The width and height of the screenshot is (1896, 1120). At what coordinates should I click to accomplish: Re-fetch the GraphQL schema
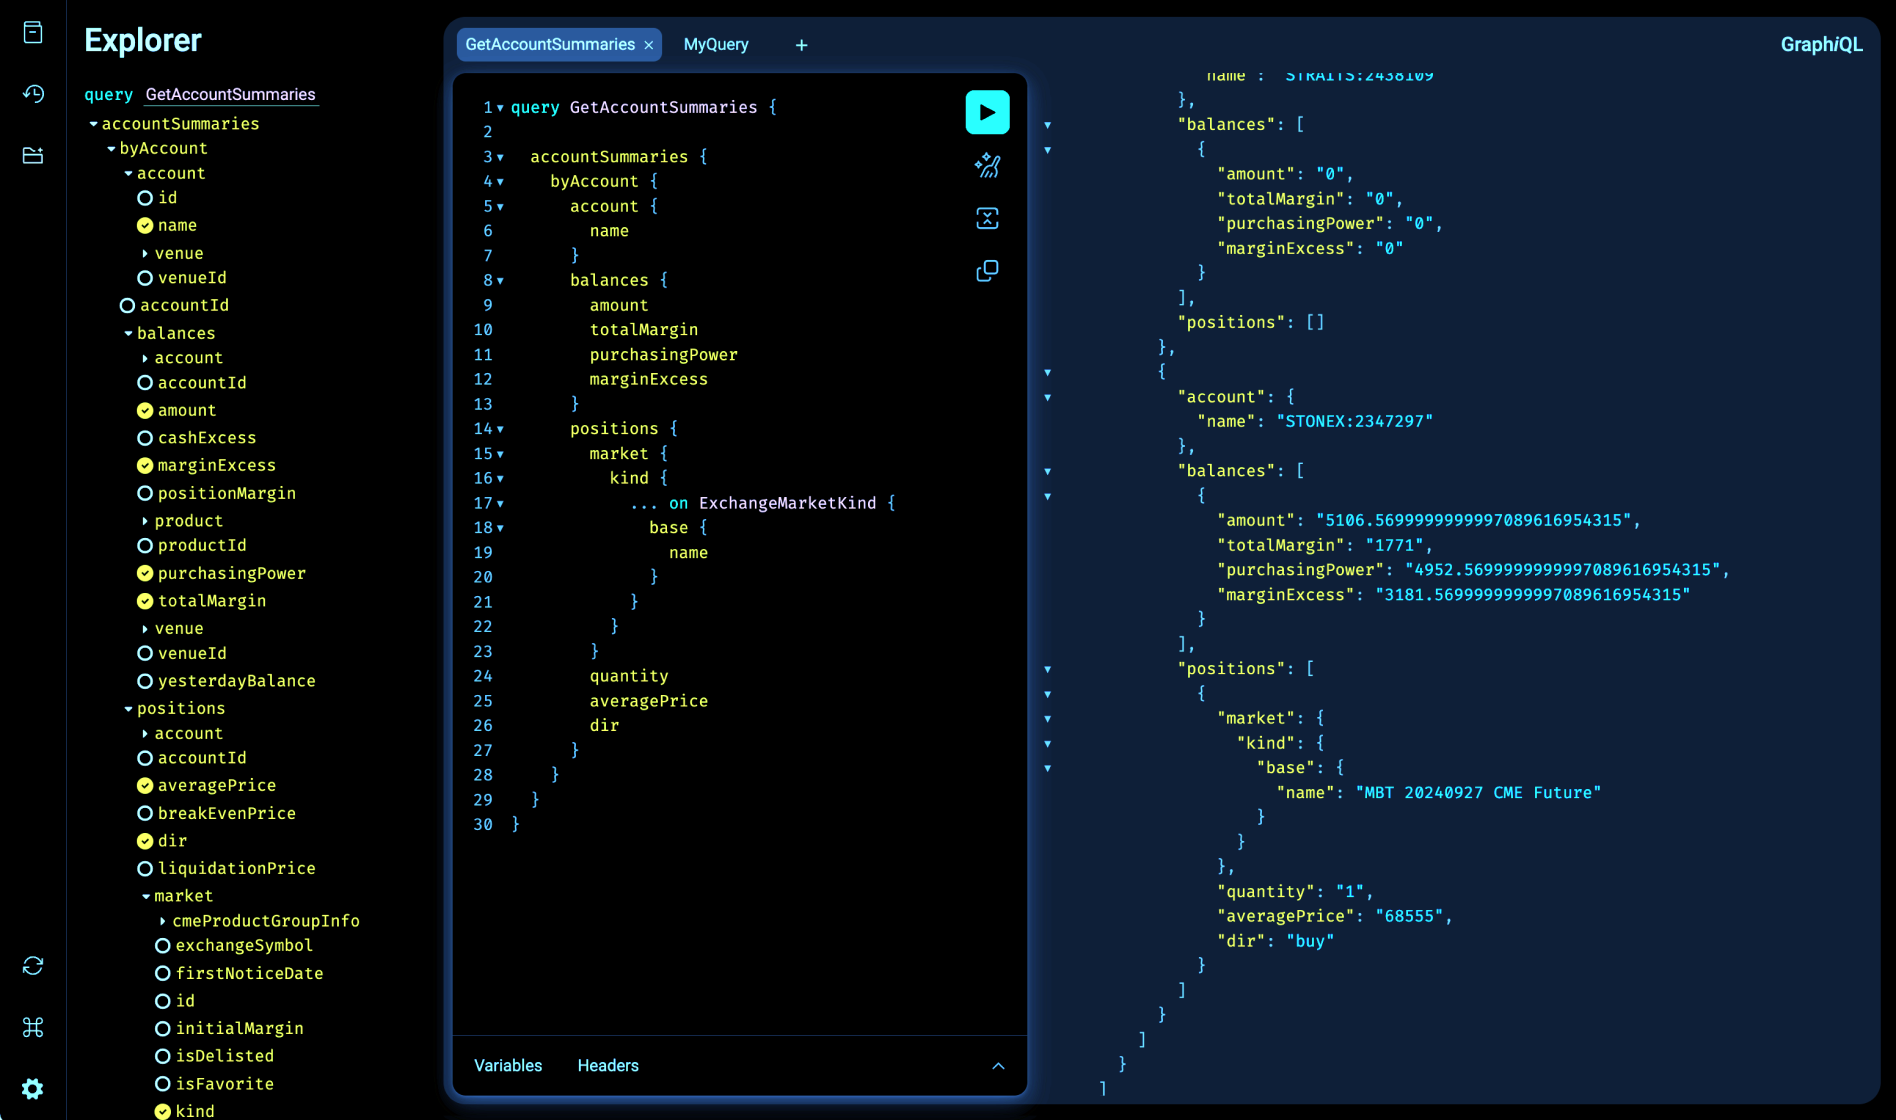point(33,965)
